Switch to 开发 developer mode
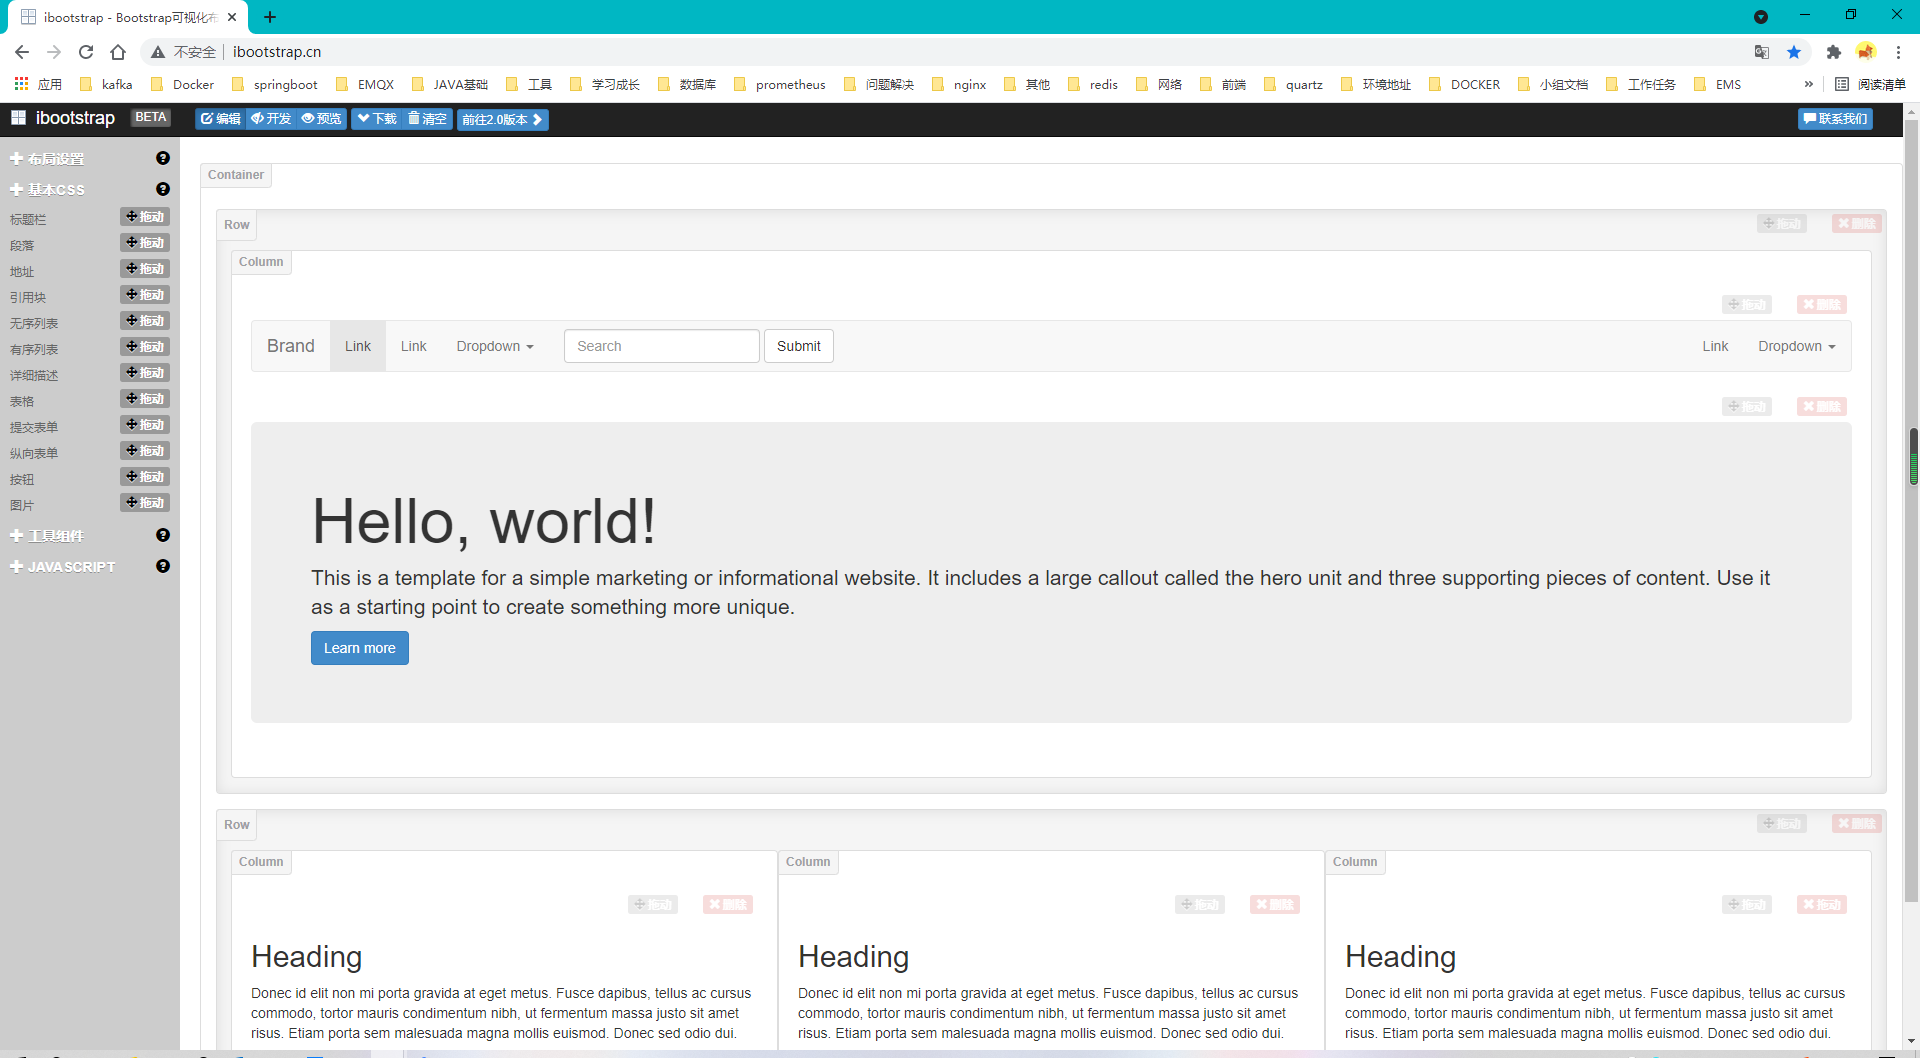 coord(271,119)
